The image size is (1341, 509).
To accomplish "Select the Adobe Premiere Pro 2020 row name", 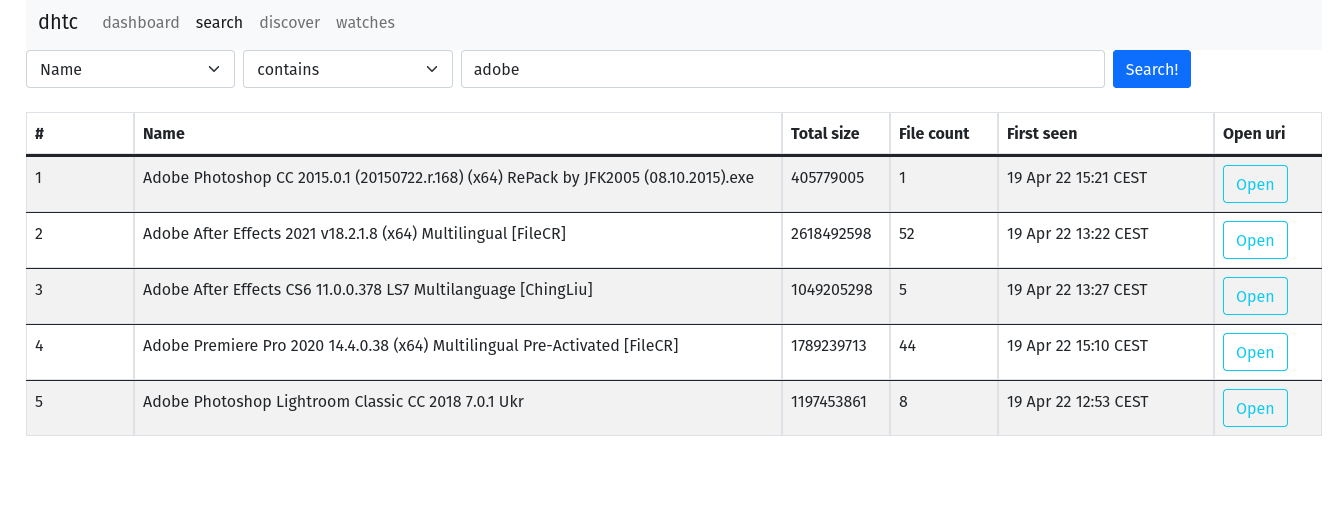I will (x=410, y=346).
